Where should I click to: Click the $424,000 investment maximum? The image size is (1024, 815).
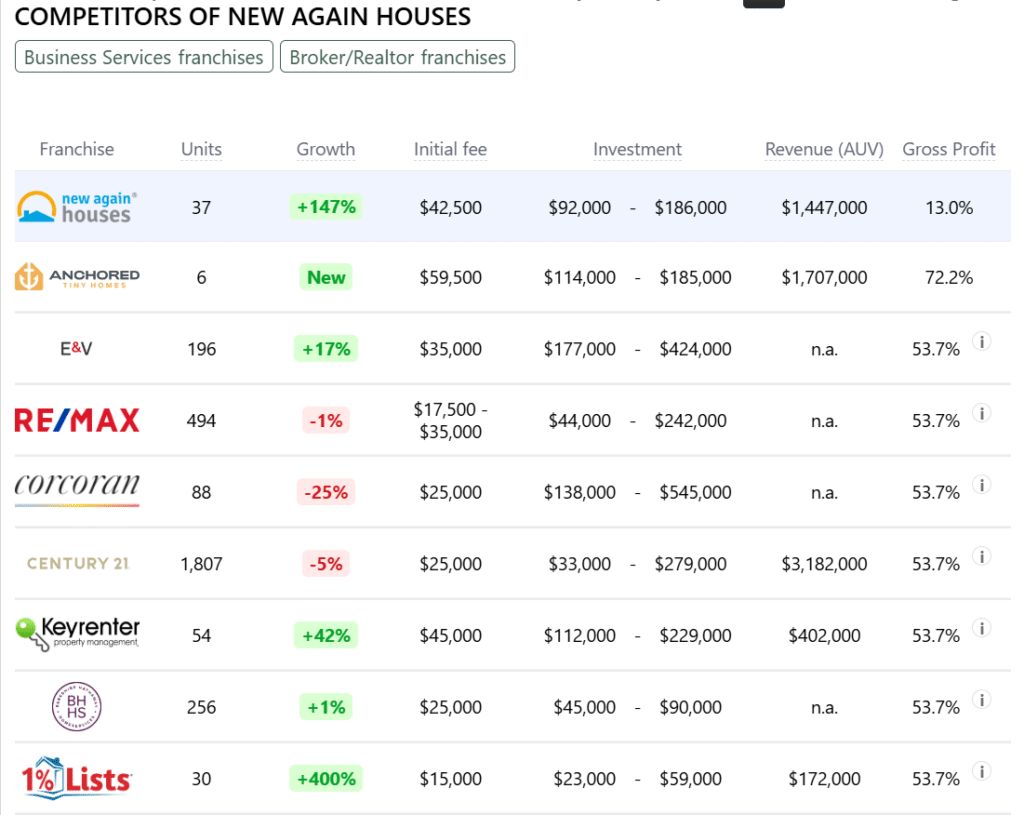click(696, 349)
